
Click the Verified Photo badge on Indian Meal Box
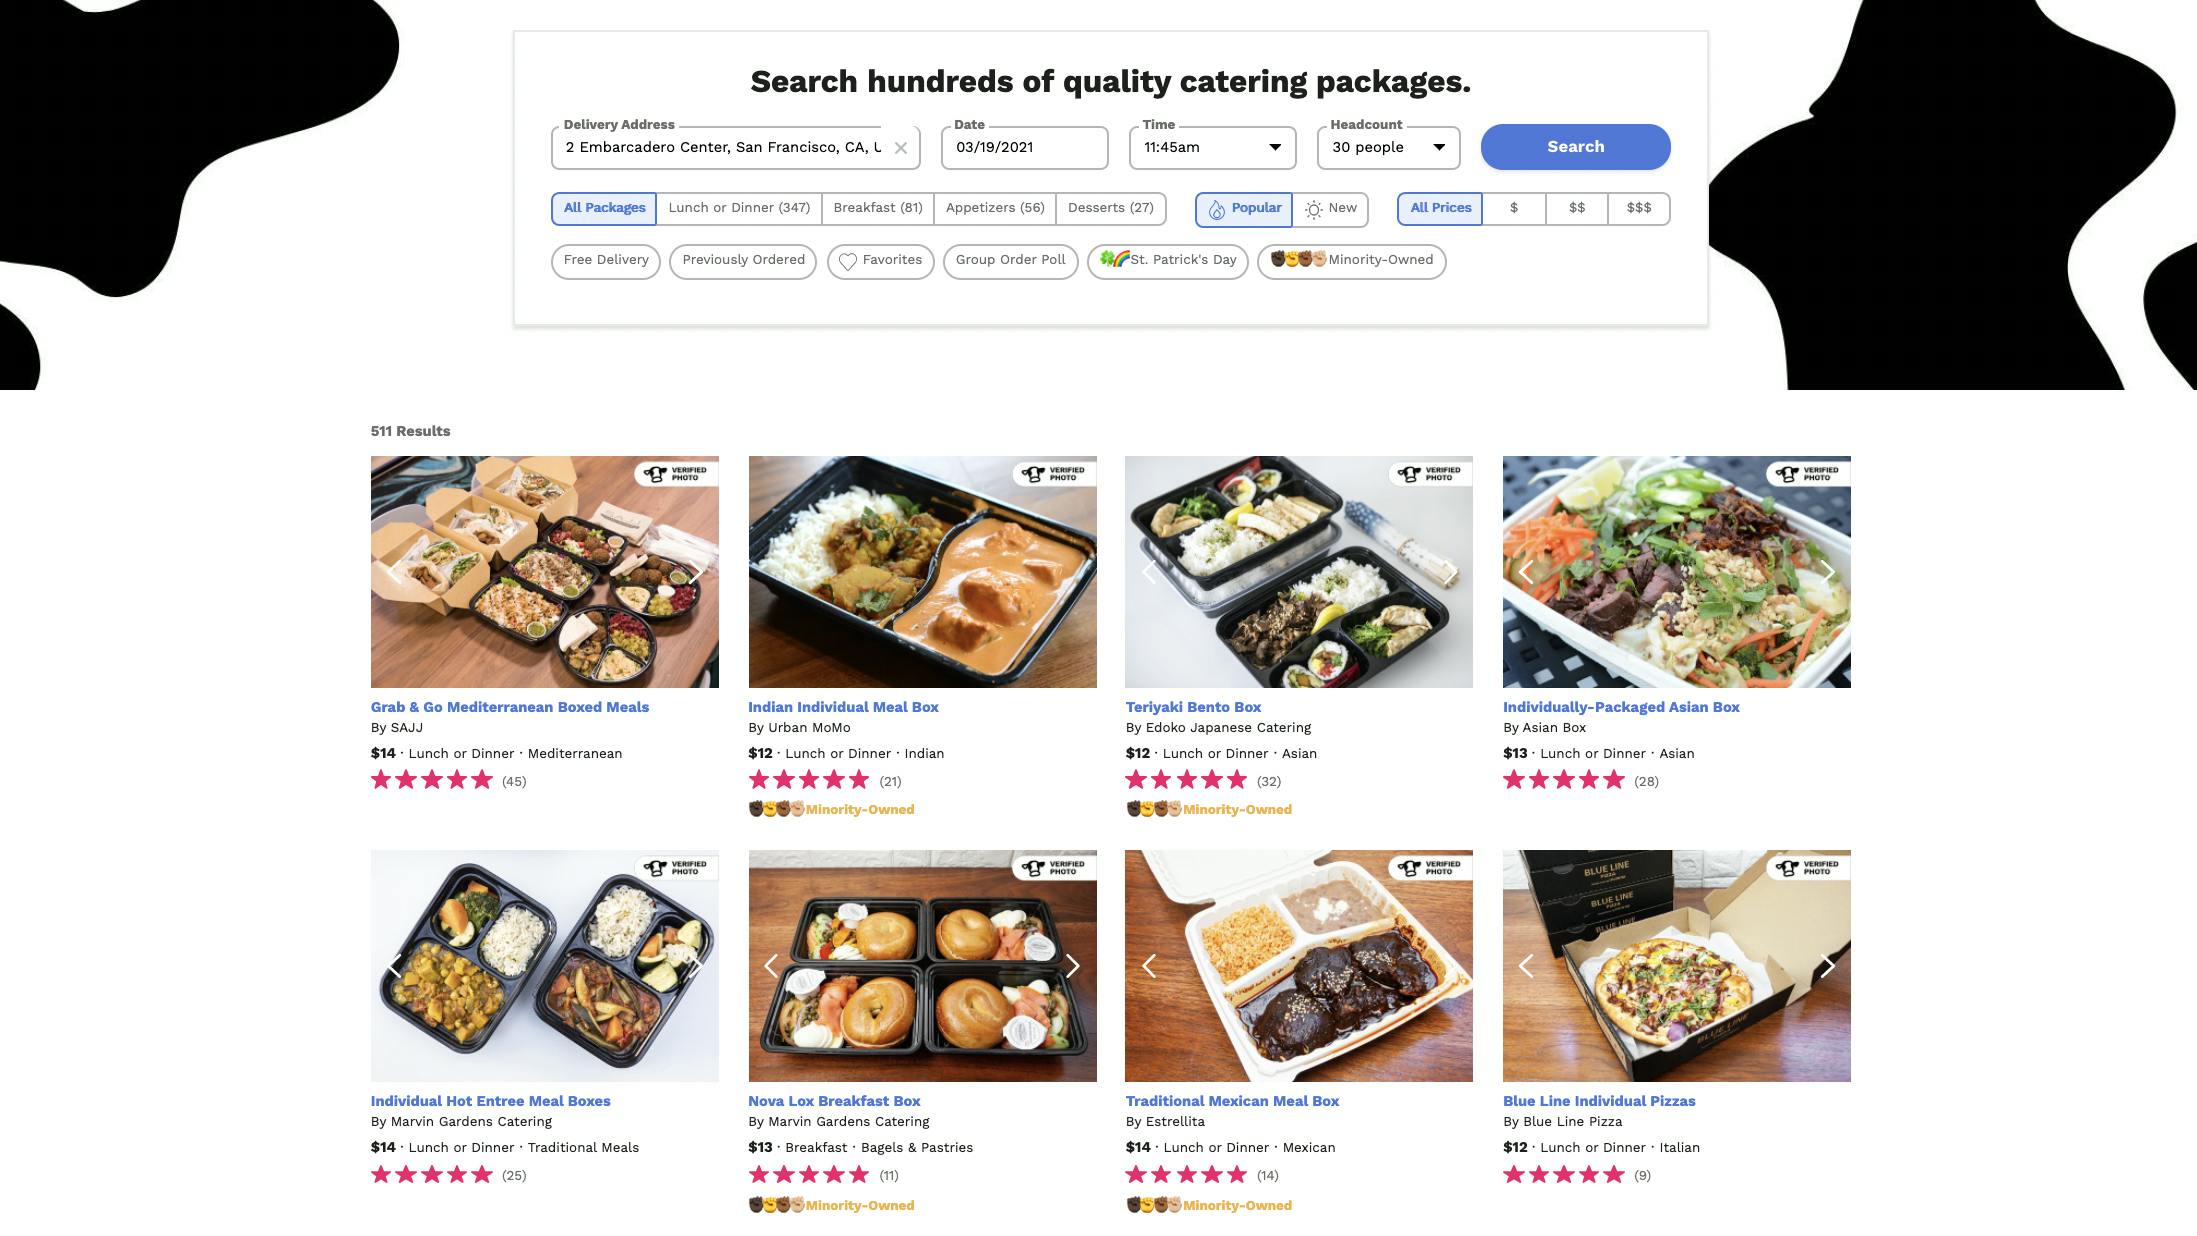[1054, 474]
